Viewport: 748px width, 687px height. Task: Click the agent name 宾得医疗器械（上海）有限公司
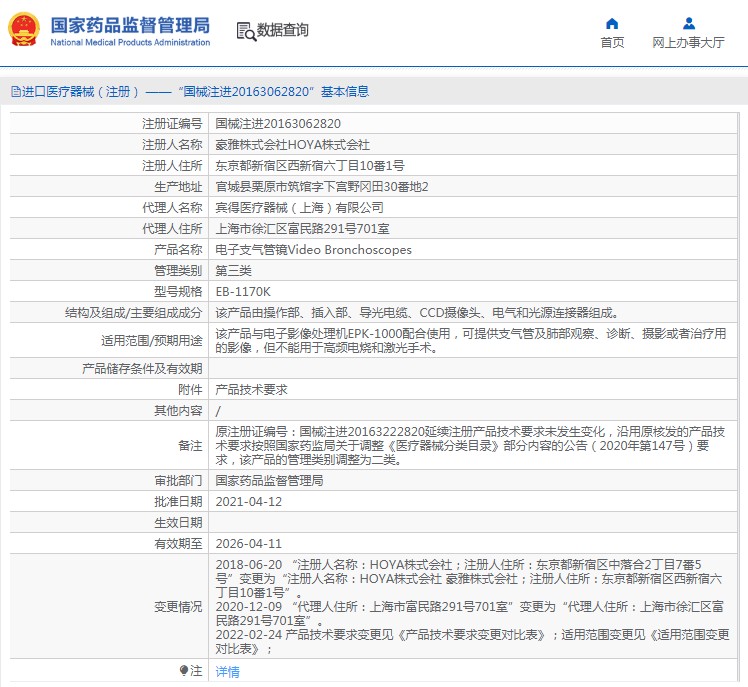[299, 208]
